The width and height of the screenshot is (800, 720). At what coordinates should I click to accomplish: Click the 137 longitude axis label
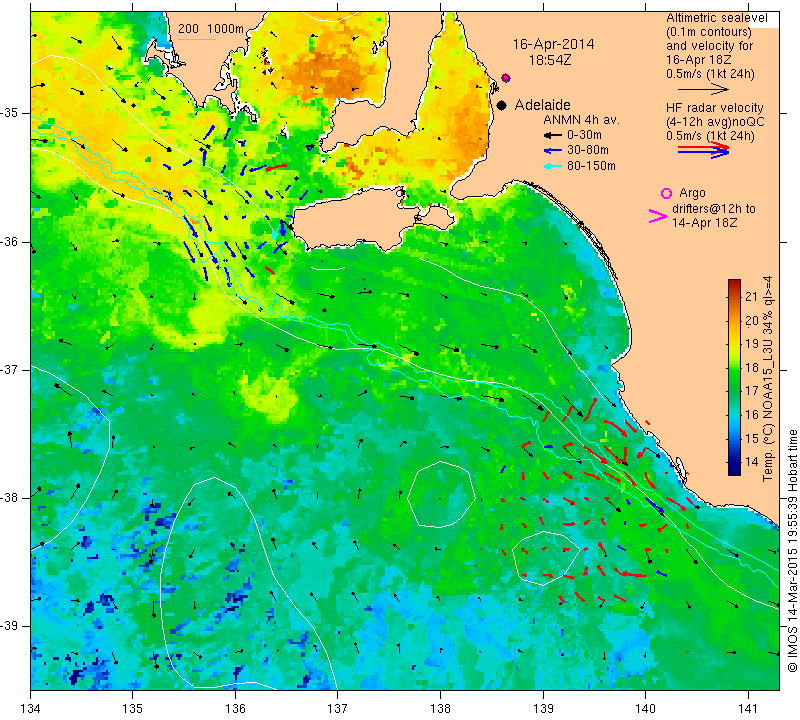click(338, 709)
